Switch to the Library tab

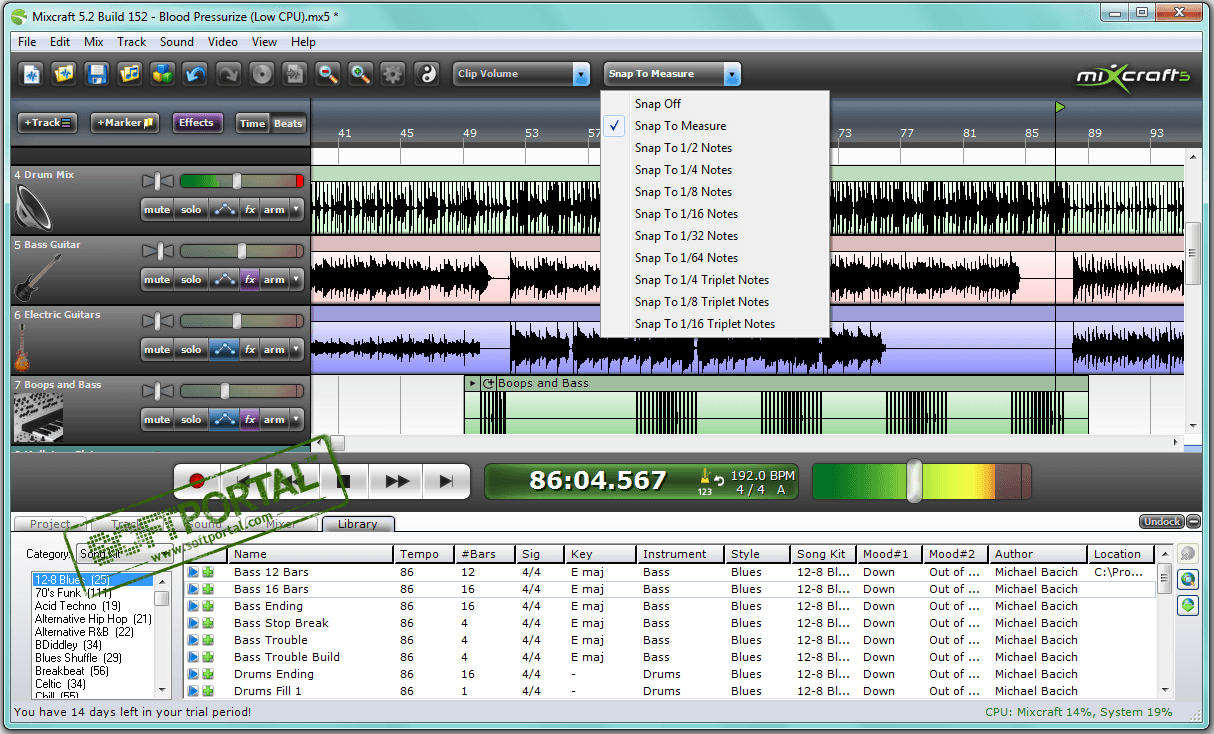click(357, 524)
